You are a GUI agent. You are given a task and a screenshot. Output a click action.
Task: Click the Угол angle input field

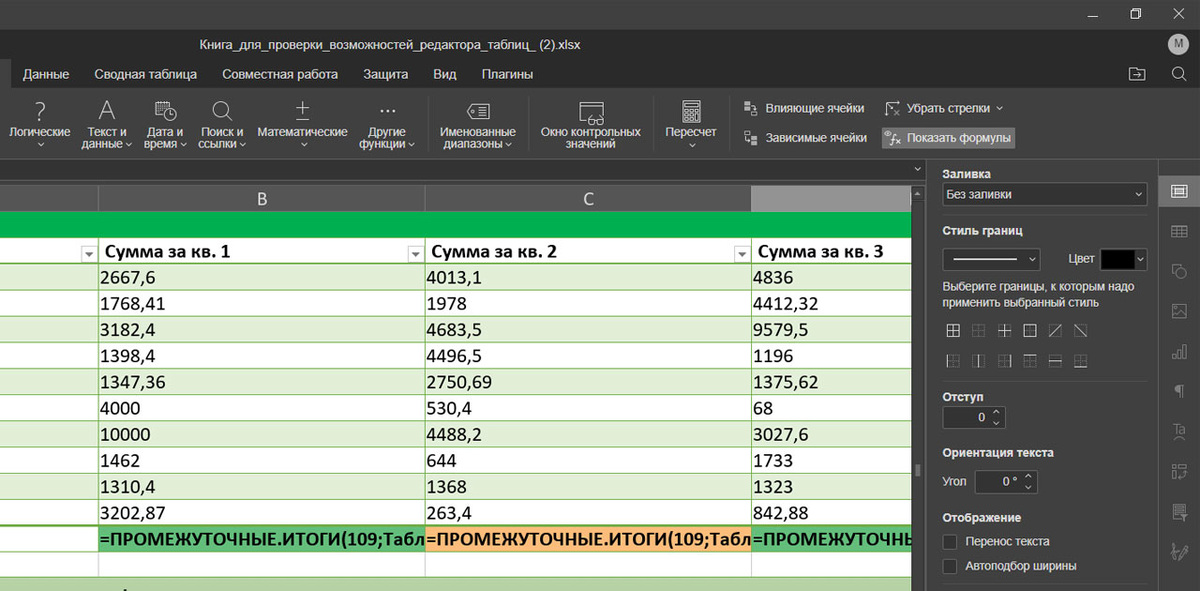[1006, 481]
